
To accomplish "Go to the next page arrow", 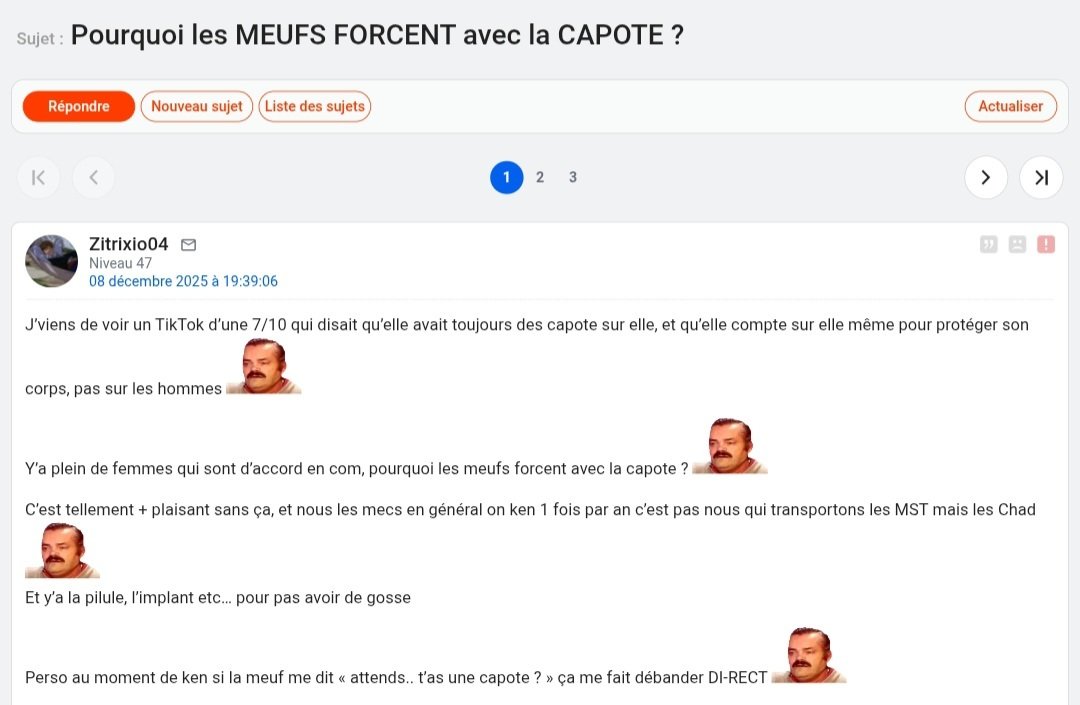I will click(x=986, y=178).
